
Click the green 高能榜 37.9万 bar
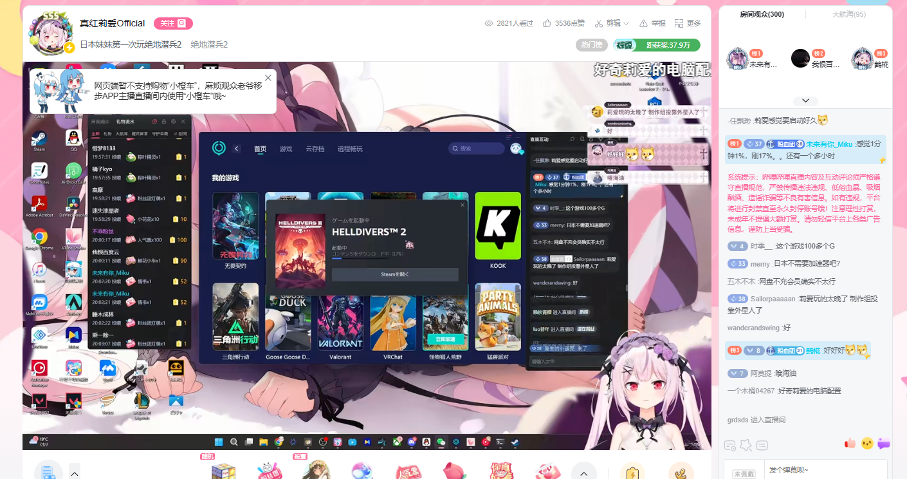click(x=657, y=45)
